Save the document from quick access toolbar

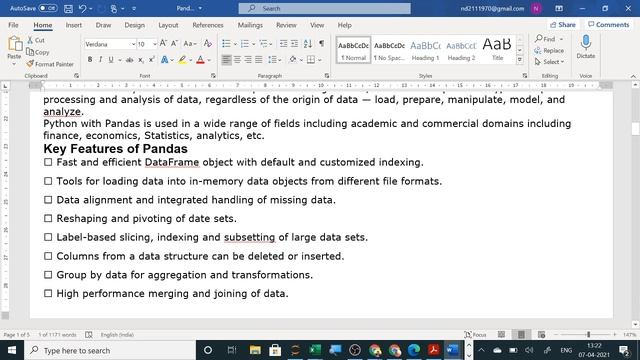pos(68,8)
